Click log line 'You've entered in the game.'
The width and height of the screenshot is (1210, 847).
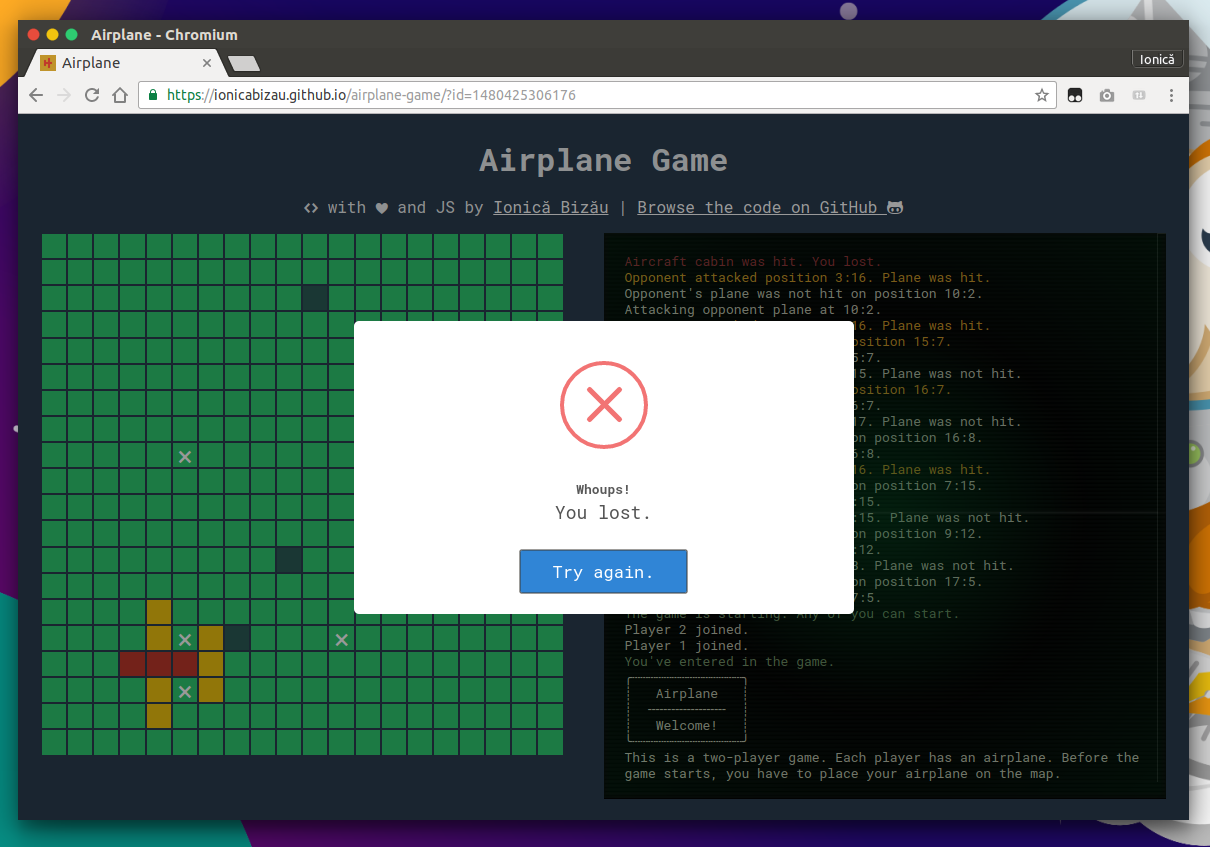[x=729, y=662]
